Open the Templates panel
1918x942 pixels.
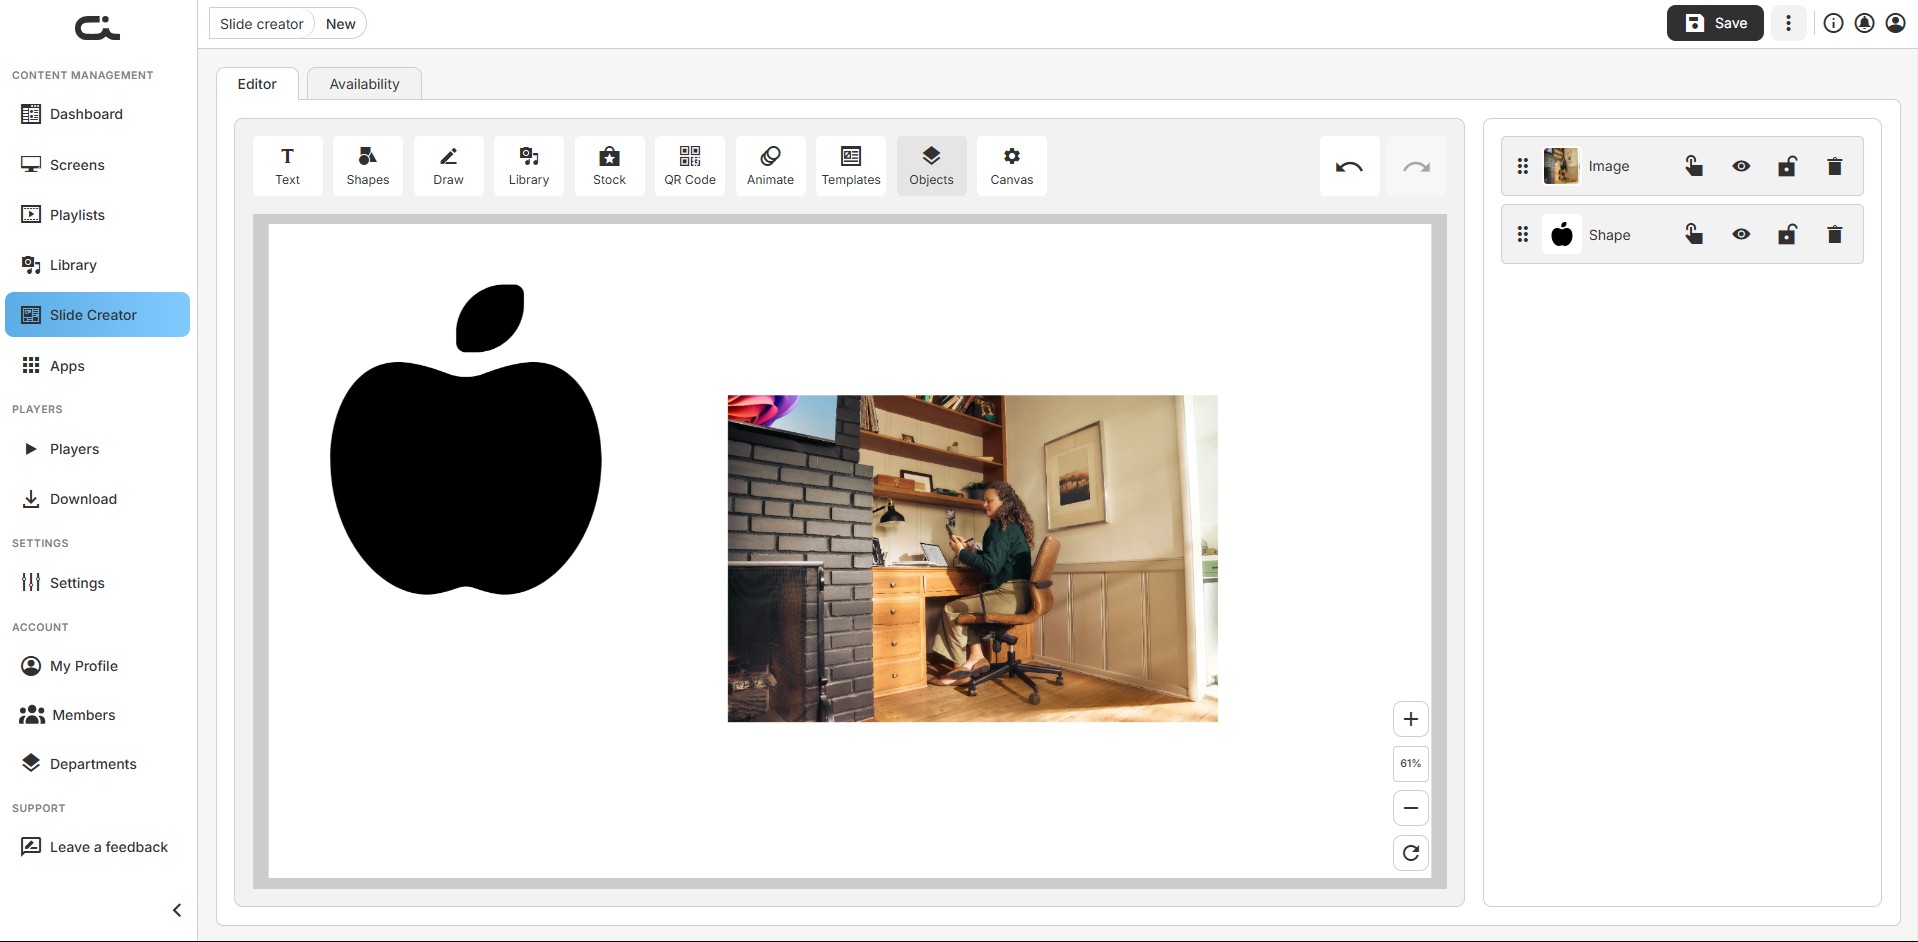tap(851, 166)
